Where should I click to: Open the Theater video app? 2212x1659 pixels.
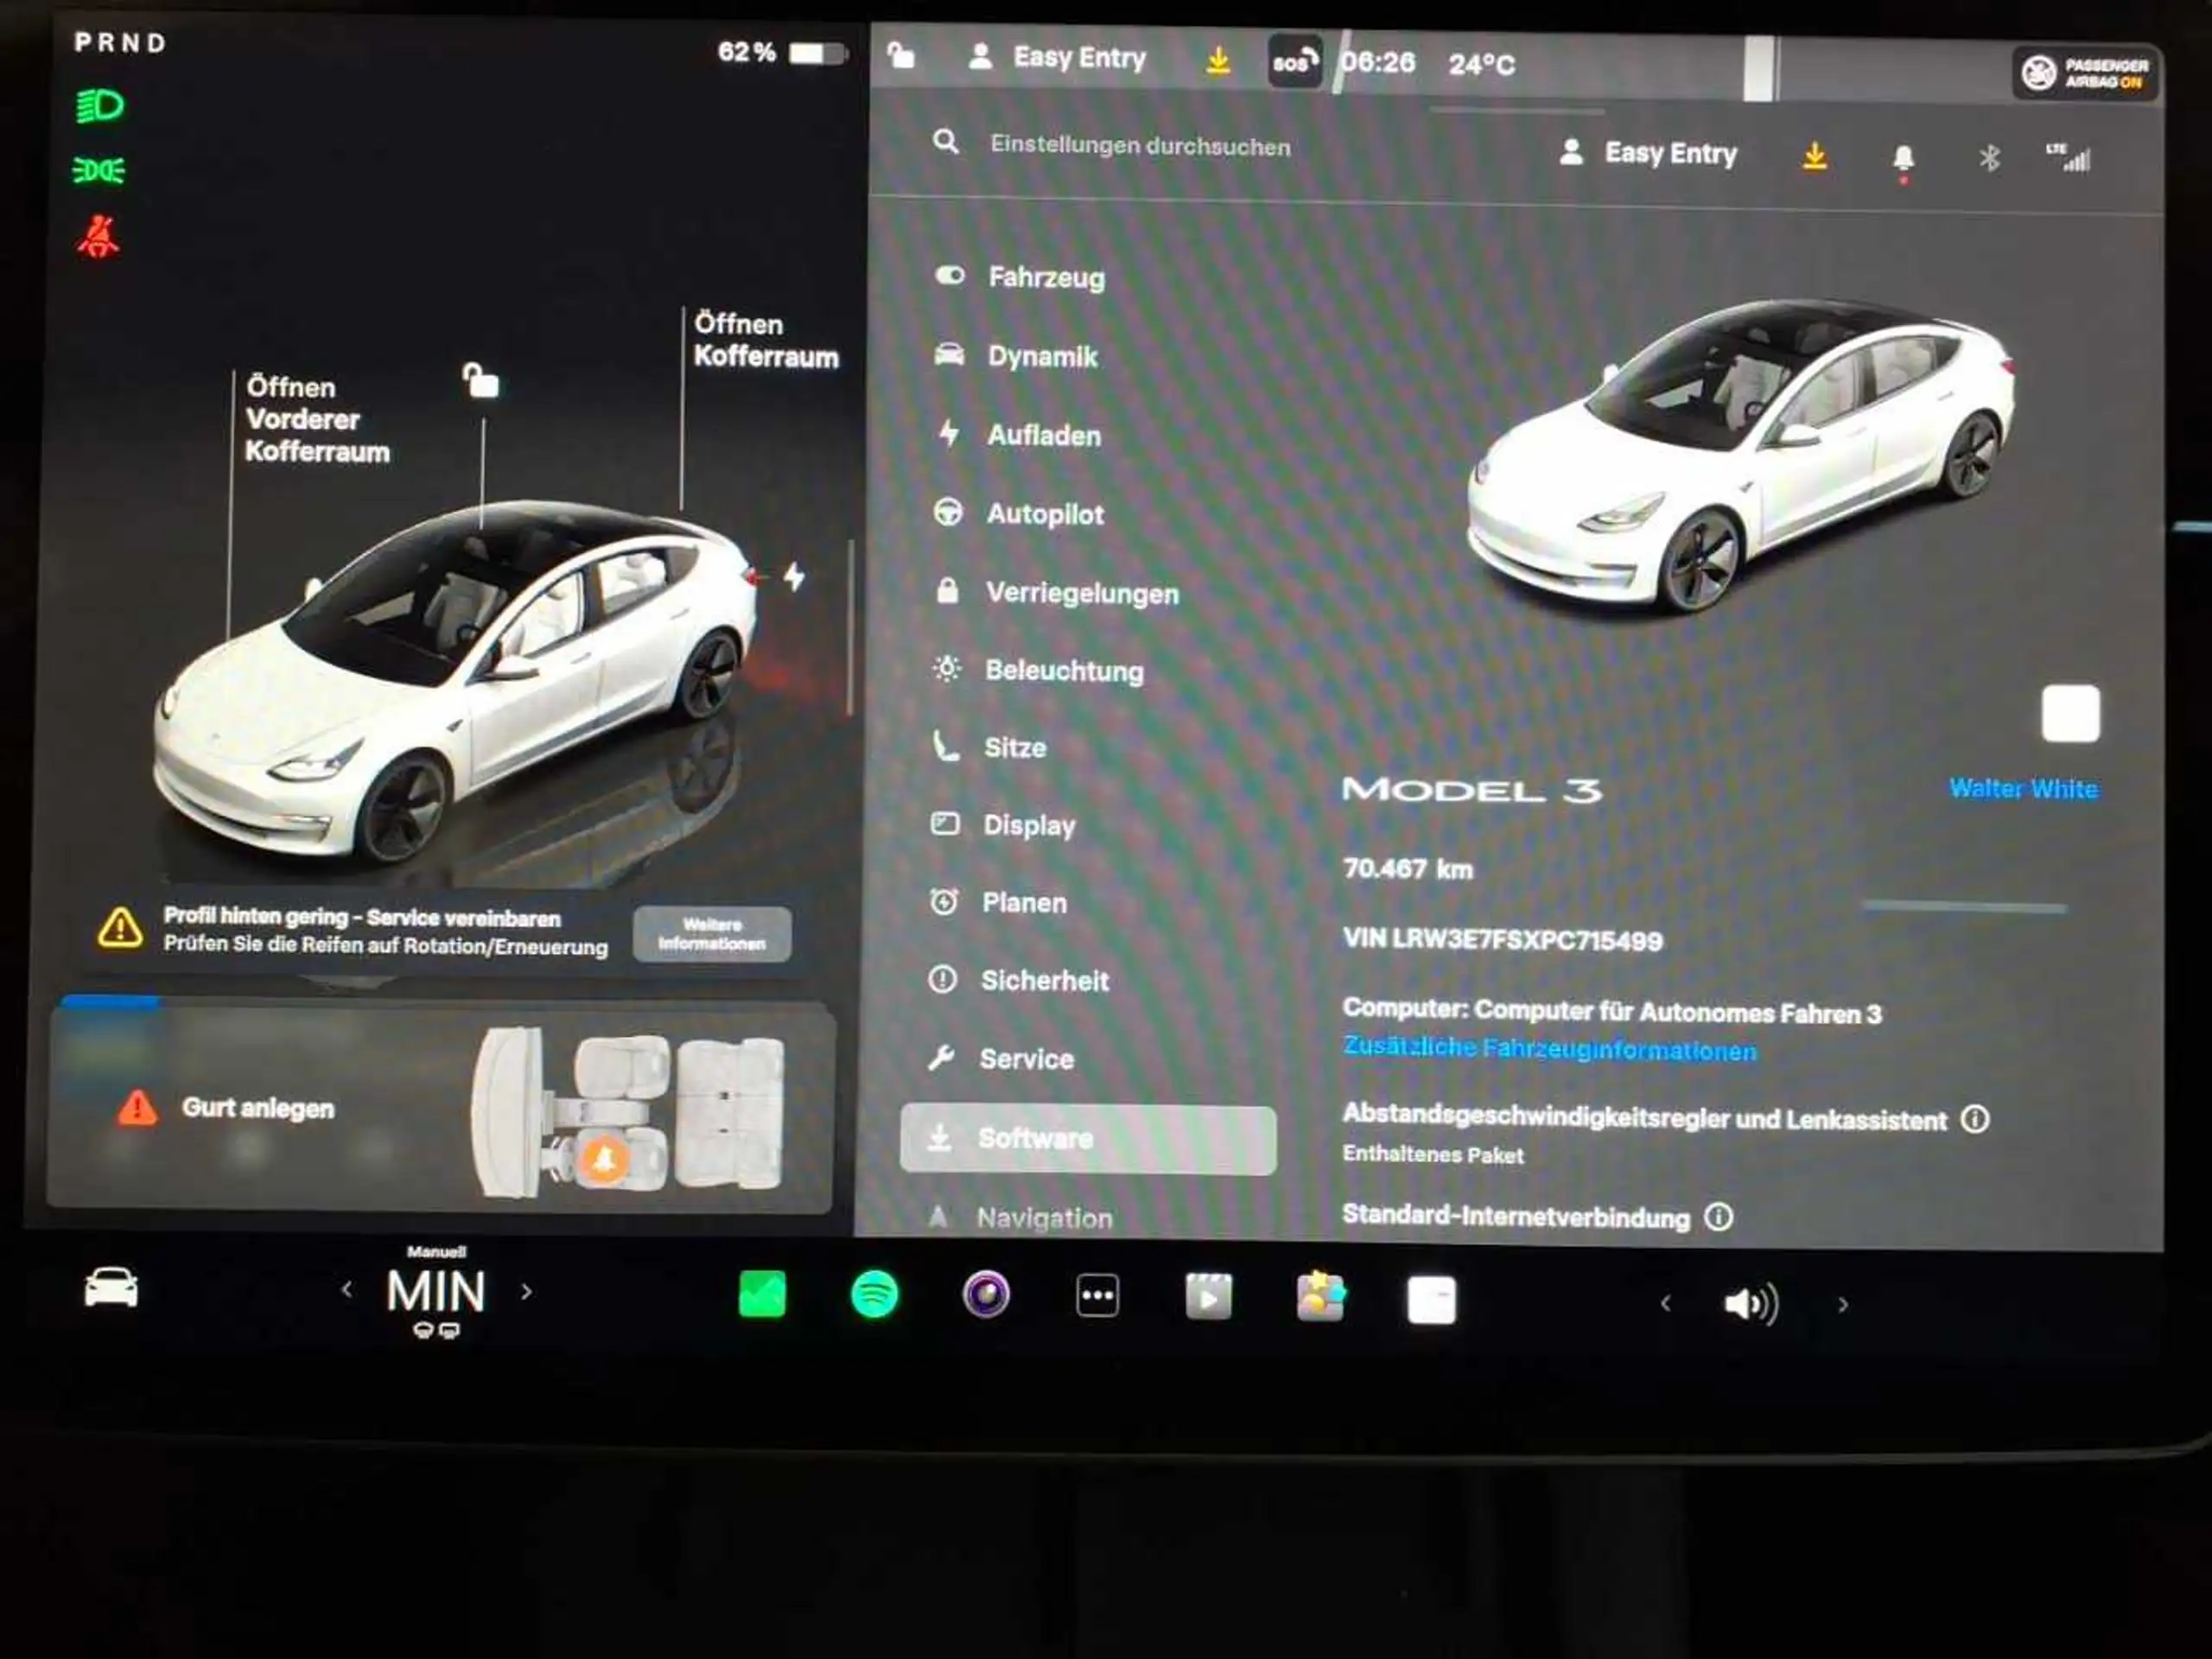(1208, 1297)
